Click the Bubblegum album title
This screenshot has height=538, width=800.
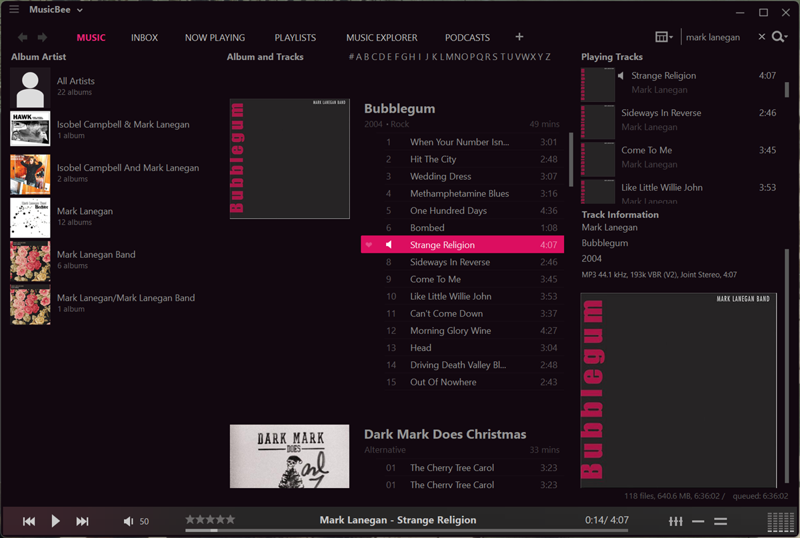[399, 109]
